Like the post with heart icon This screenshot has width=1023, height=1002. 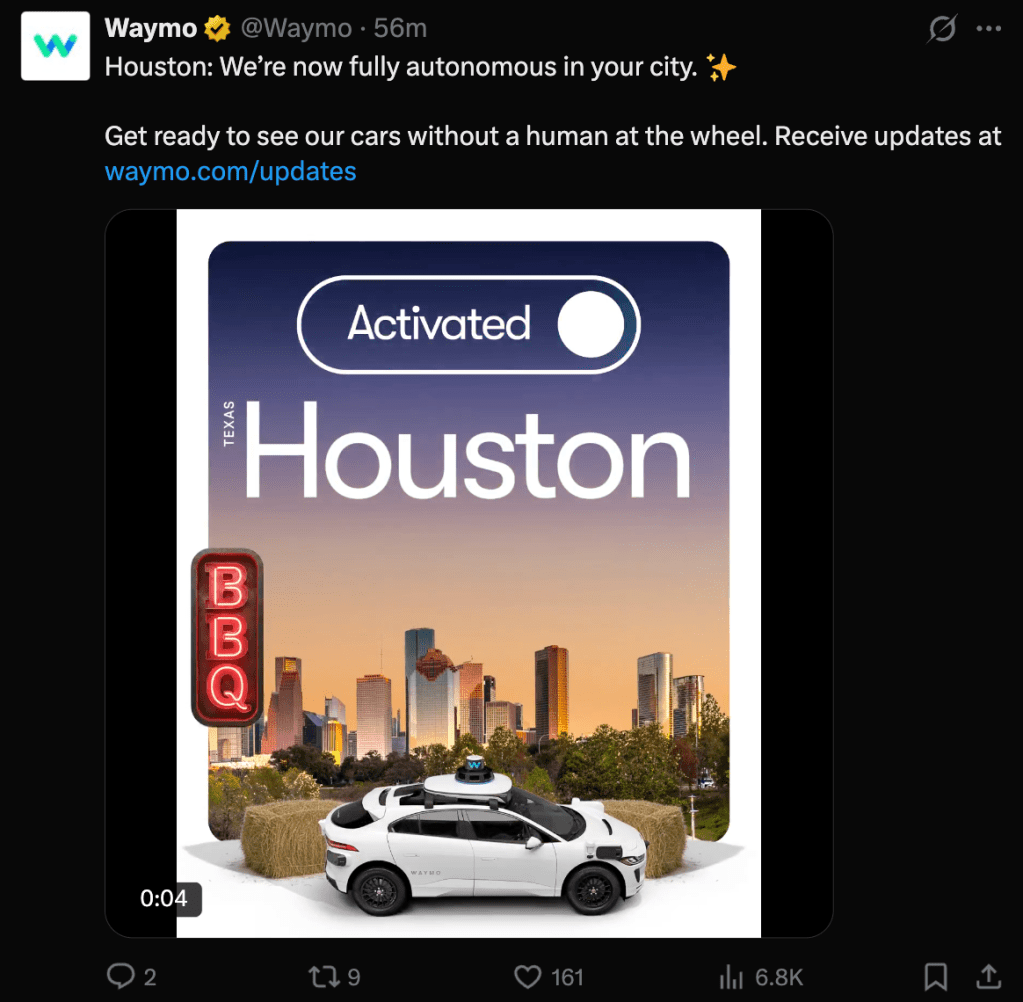point(528,977)
